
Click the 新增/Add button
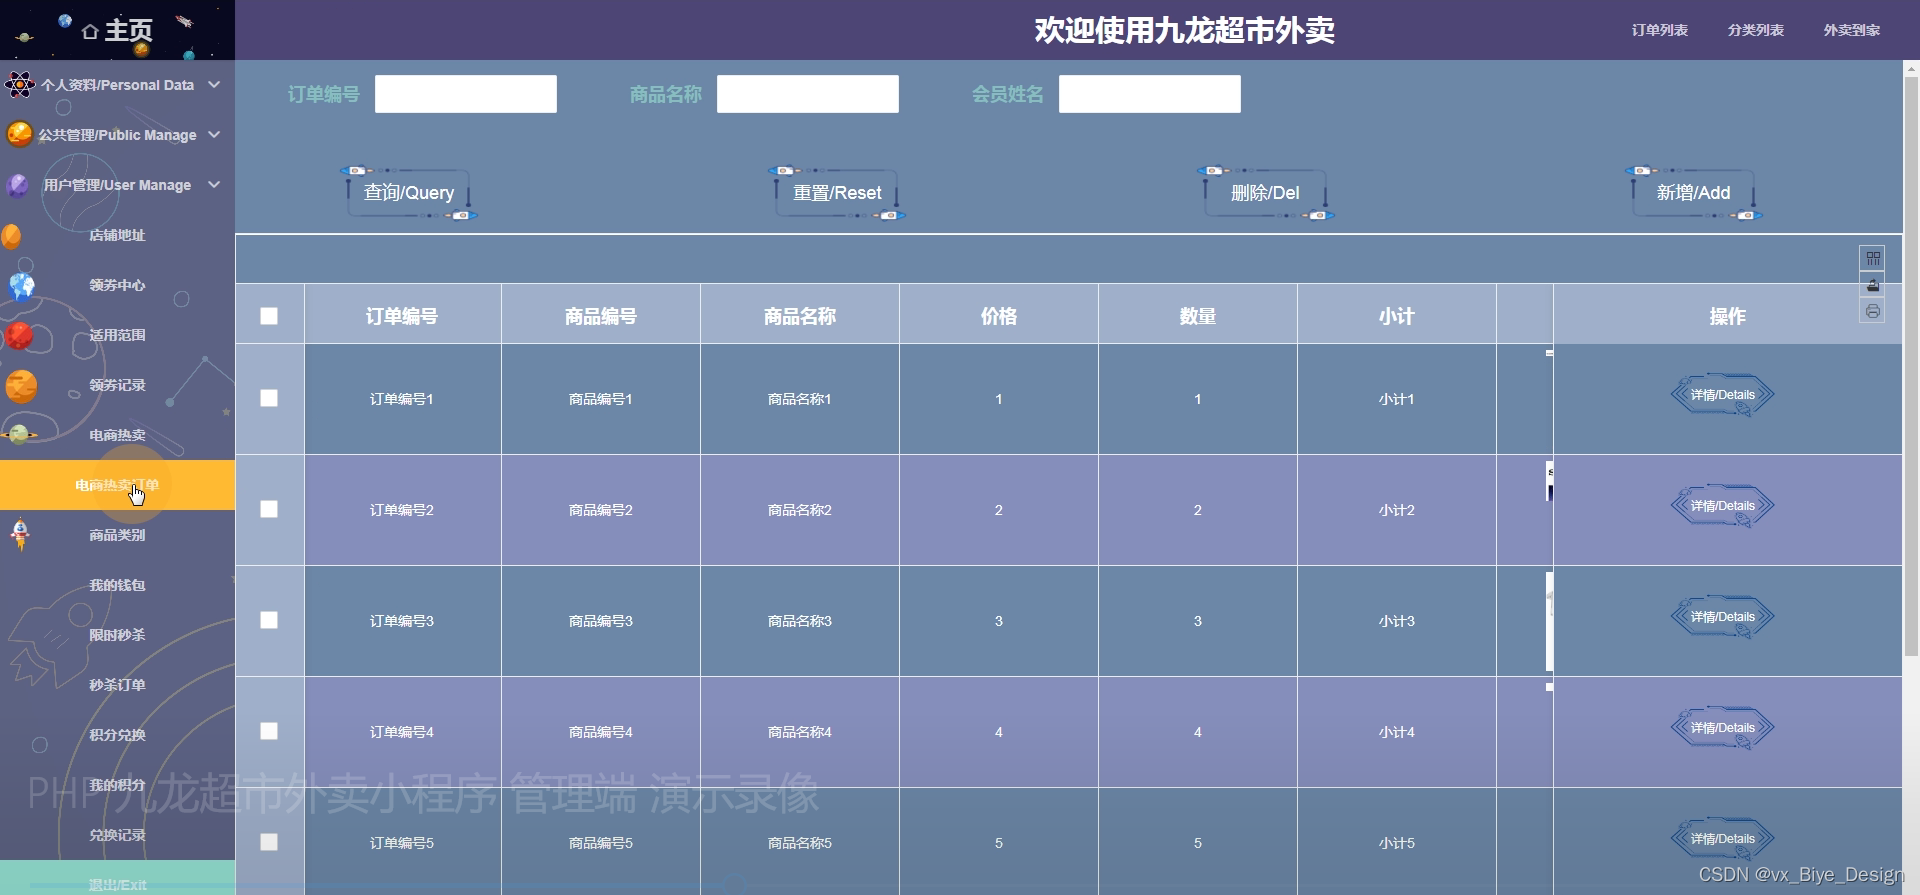[1693, 193]
